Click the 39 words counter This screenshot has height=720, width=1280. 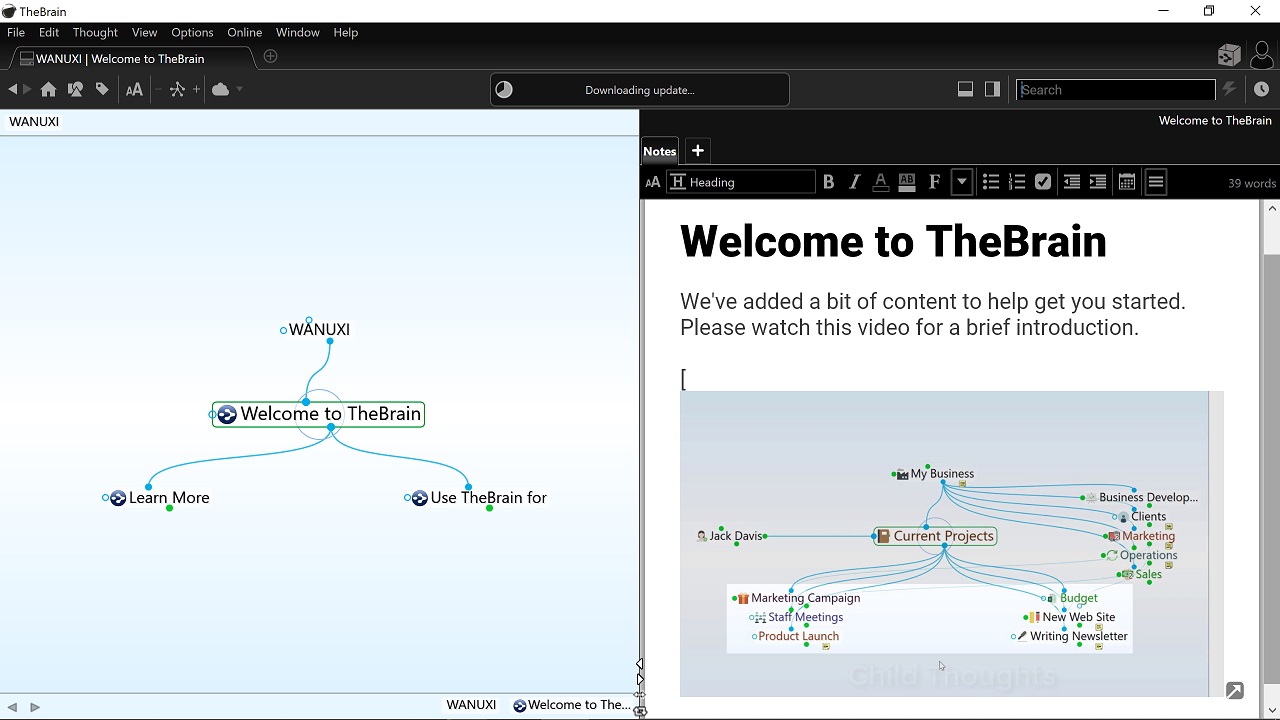coord(1252,184)
